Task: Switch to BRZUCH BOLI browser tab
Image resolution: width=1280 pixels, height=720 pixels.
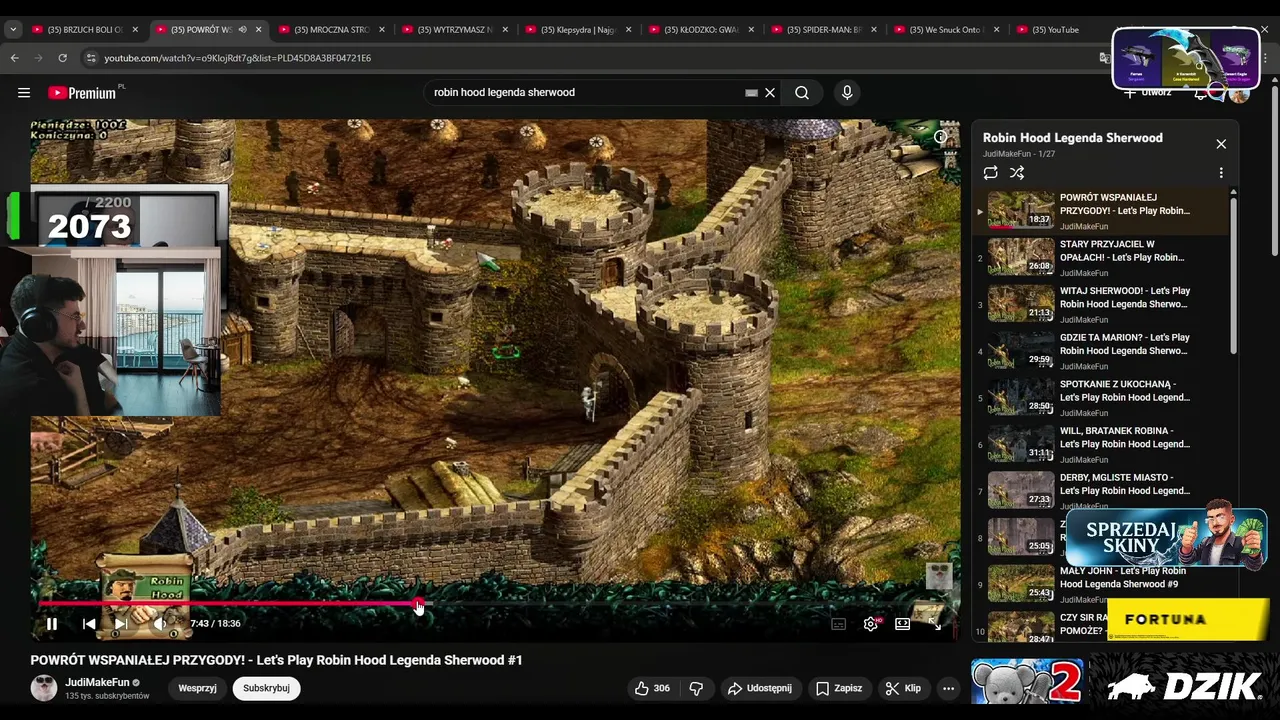Action: 86,30
